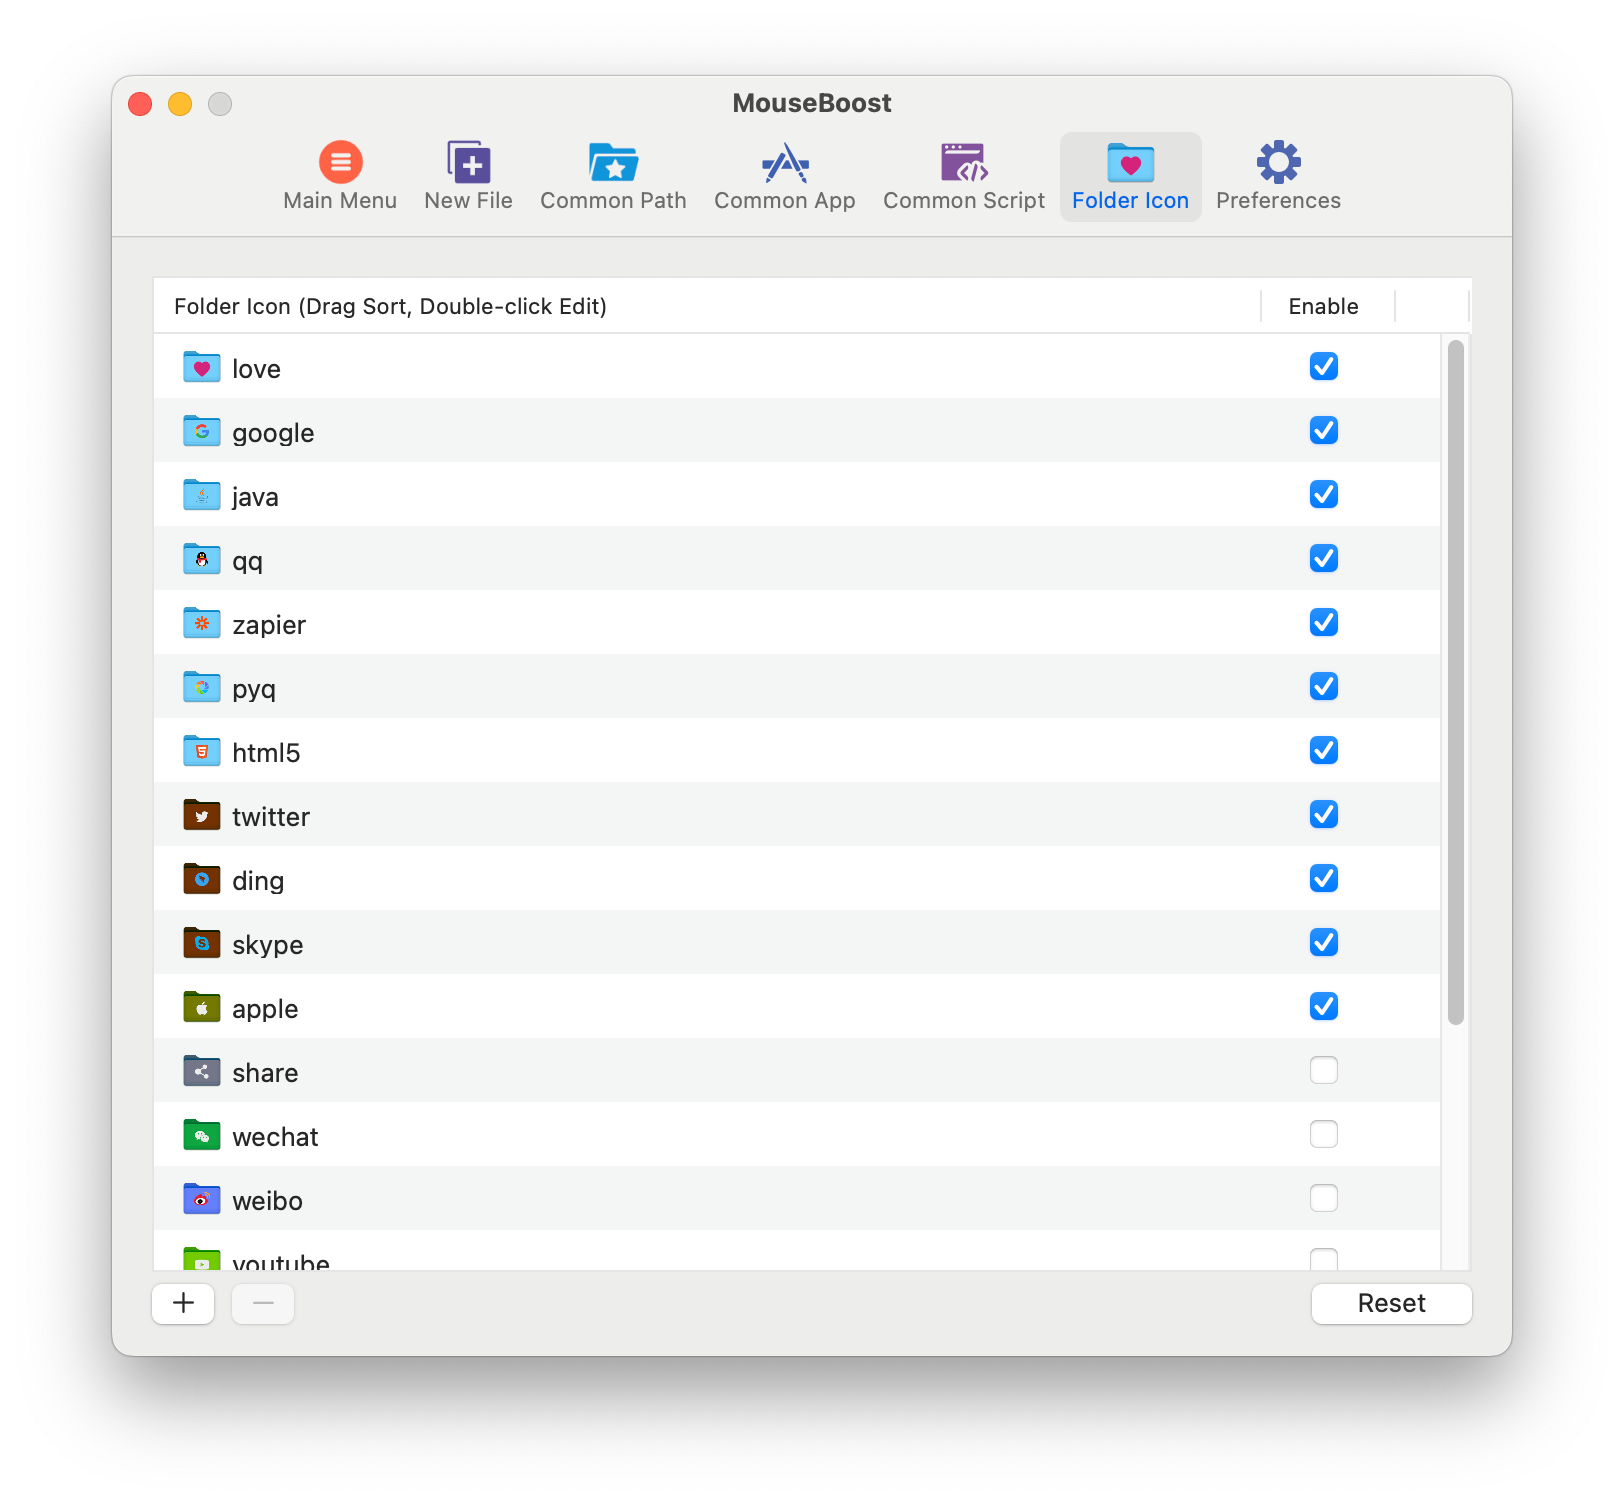This screenshot has height=1504, width=1624.
Task: Select the row labeled java
Action: (797, 495)
